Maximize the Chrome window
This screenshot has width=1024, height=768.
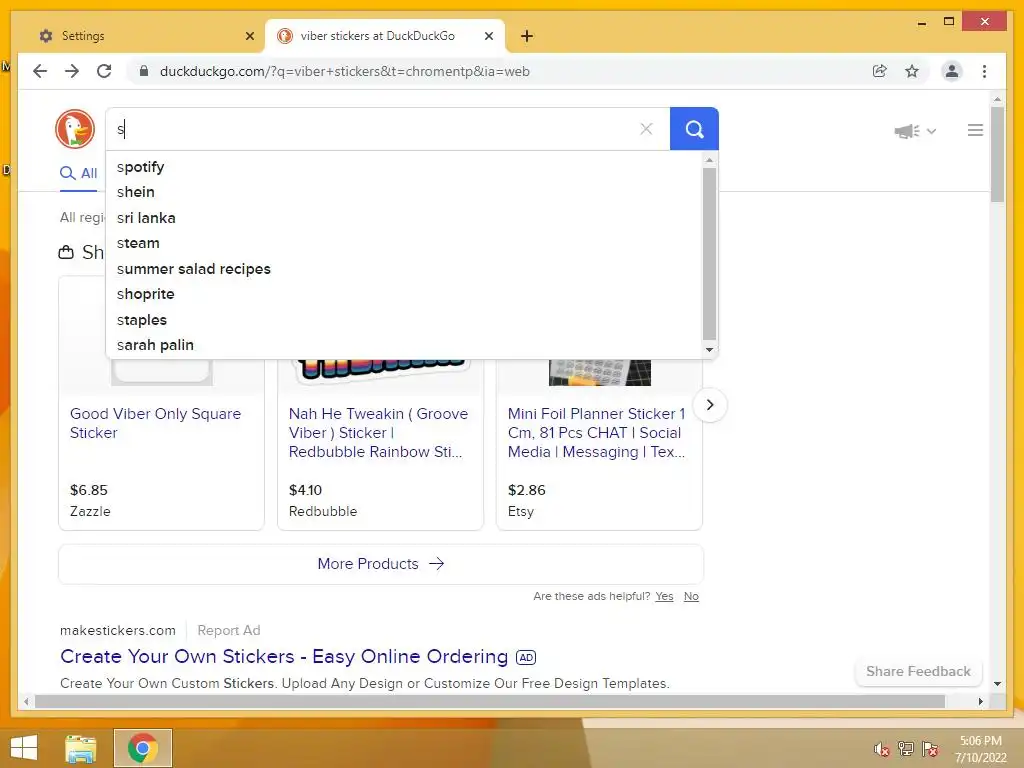coord(949,22)
